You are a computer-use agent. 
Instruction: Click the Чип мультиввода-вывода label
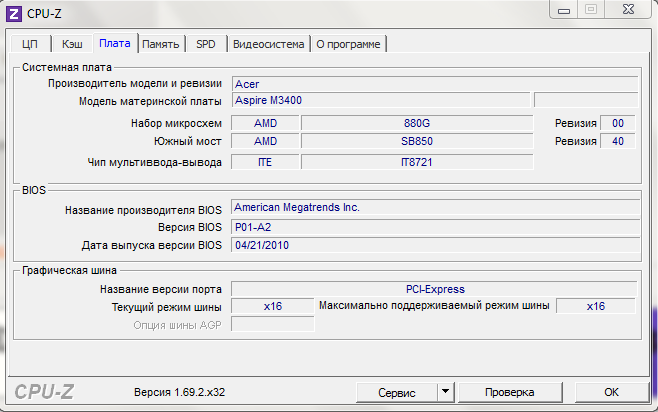[x=154, y=162]
